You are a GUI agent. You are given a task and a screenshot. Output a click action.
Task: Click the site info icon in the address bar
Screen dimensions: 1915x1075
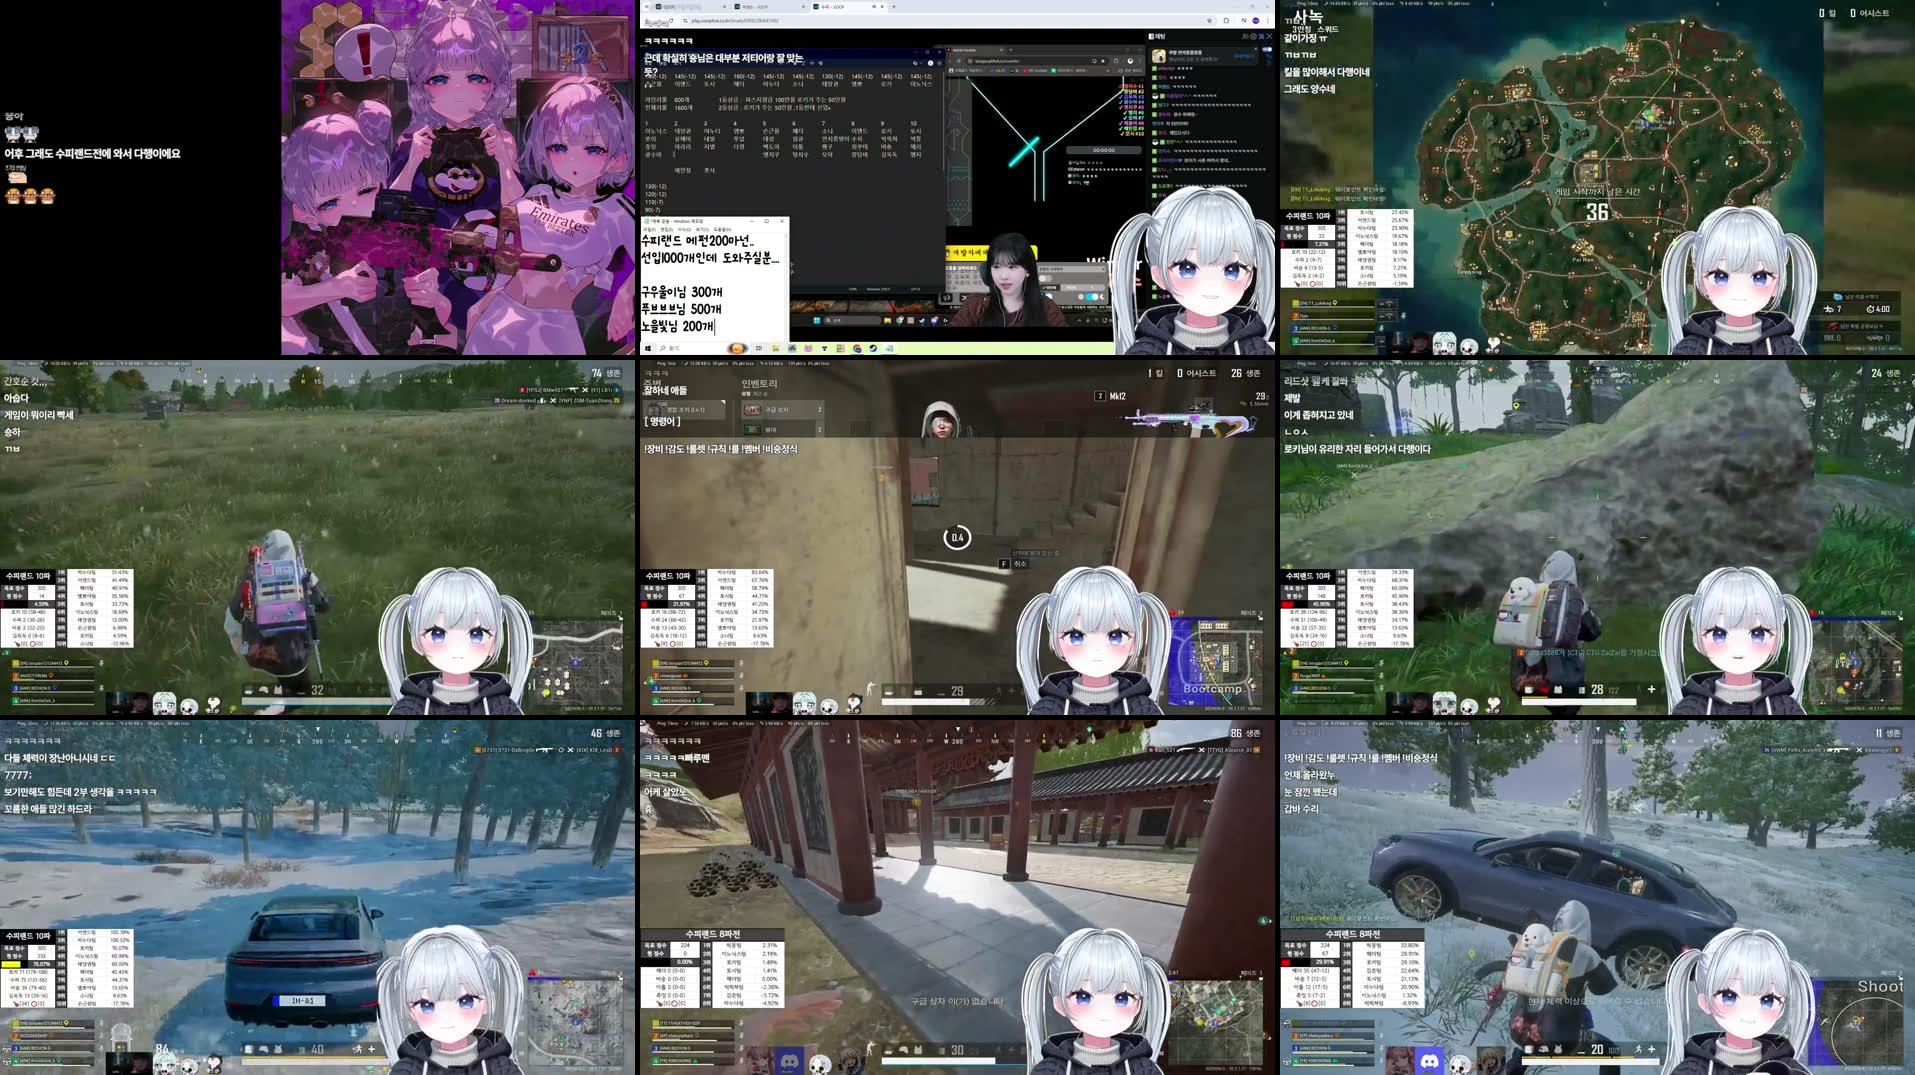point(686,21)
